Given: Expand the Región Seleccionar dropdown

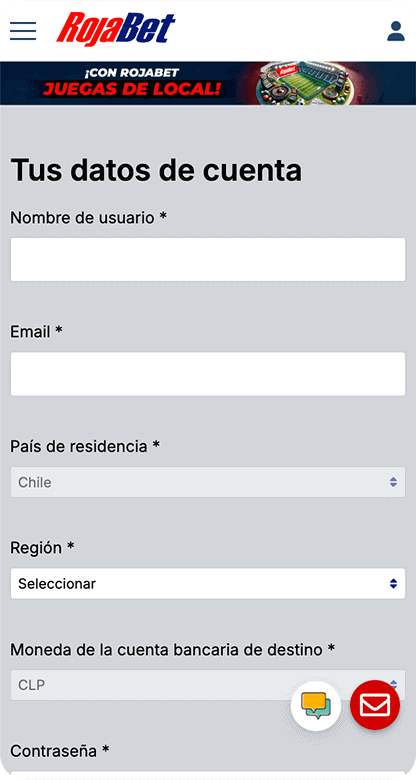Looking at the screenshot, I should tap(208, 584).
